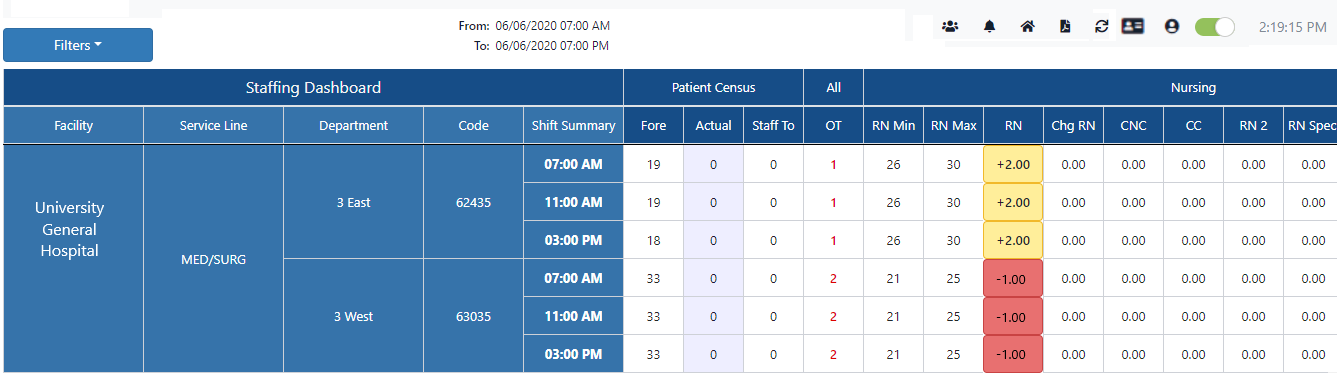The width and height of the screenshot is (1337, 373).
Task: Click 3 East 11:00 AM shift row header
Action: (573, 202)
